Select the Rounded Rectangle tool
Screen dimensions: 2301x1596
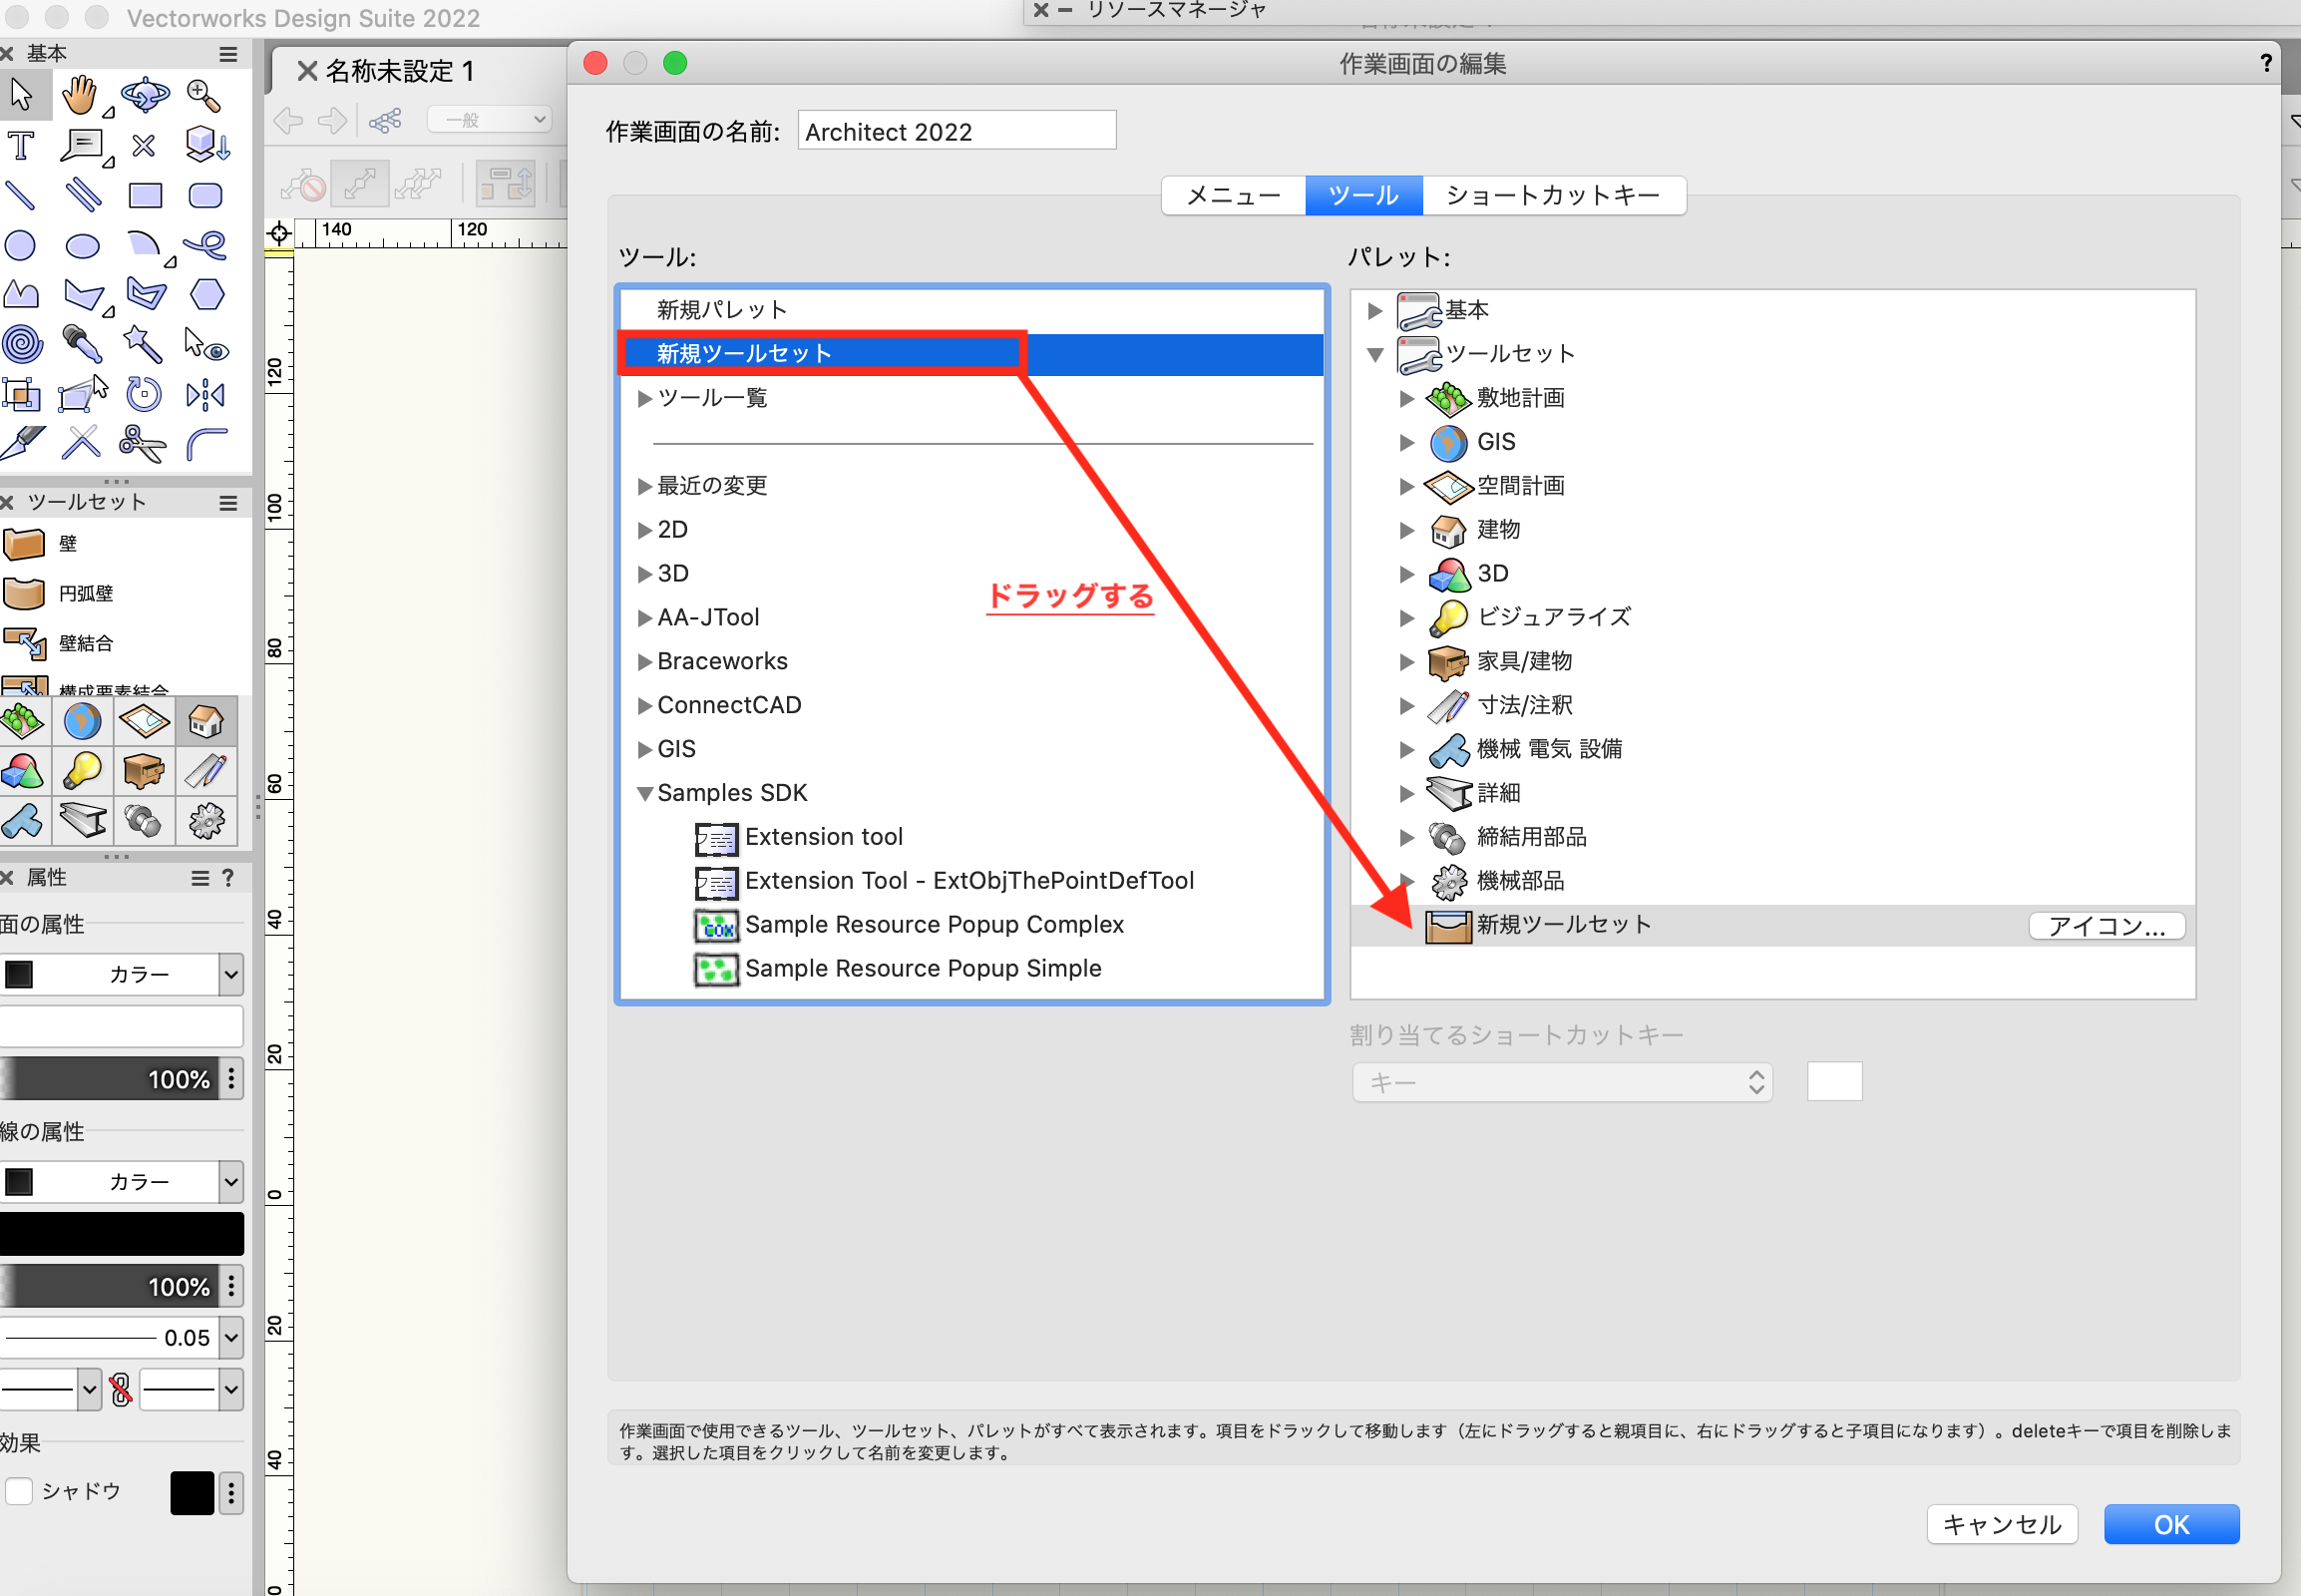pos(205,196)
